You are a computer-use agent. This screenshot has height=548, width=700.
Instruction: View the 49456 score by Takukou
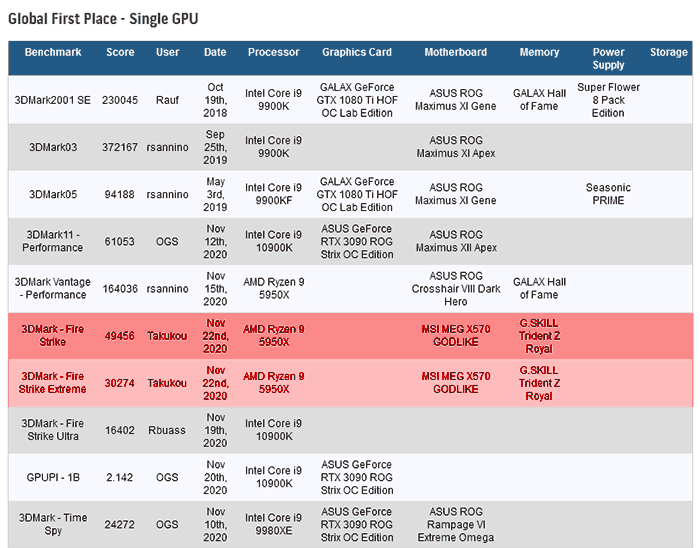point(120,336)
